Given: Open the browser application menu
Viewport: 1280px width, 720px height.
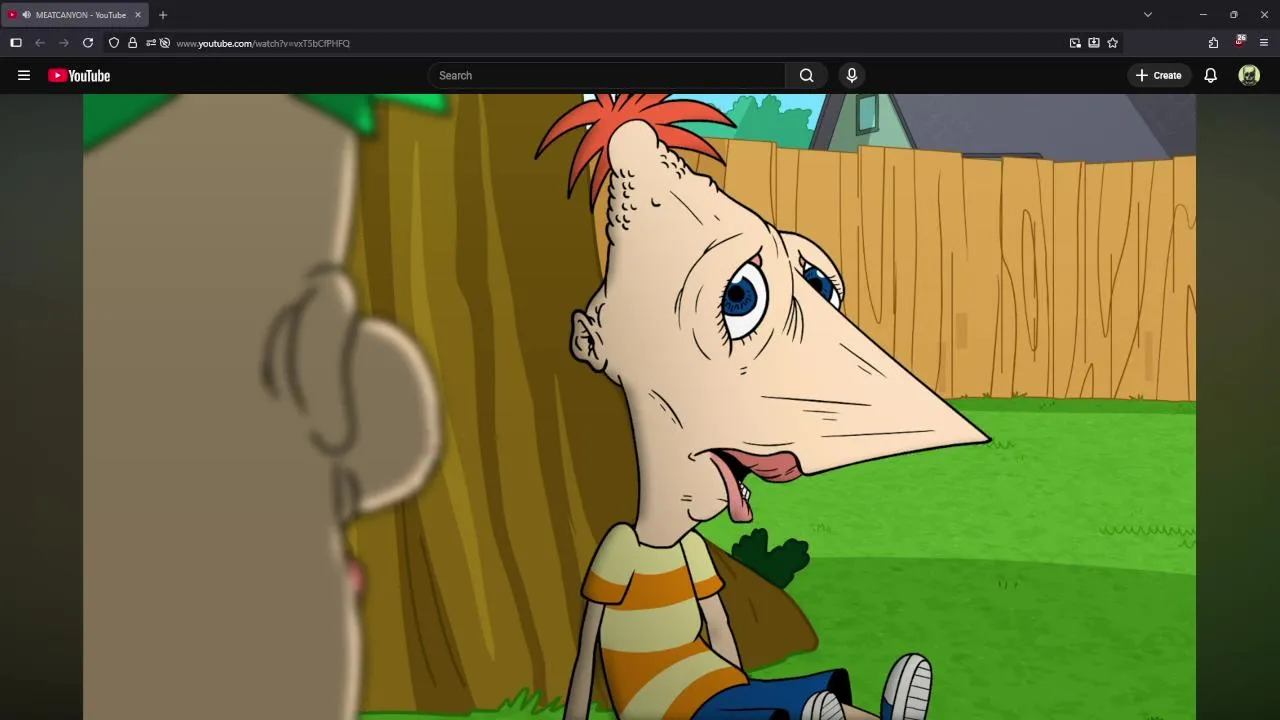Looking at the screenshot, I should point(1264,43).
